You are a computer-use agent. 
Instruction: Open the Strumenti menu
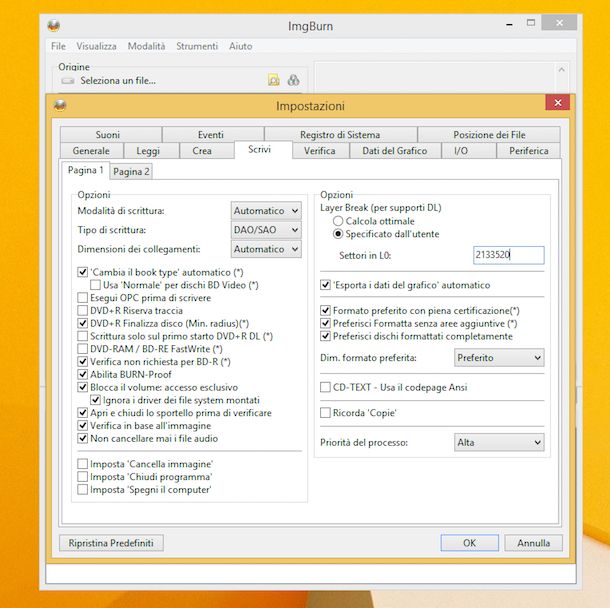click(197, 46)
